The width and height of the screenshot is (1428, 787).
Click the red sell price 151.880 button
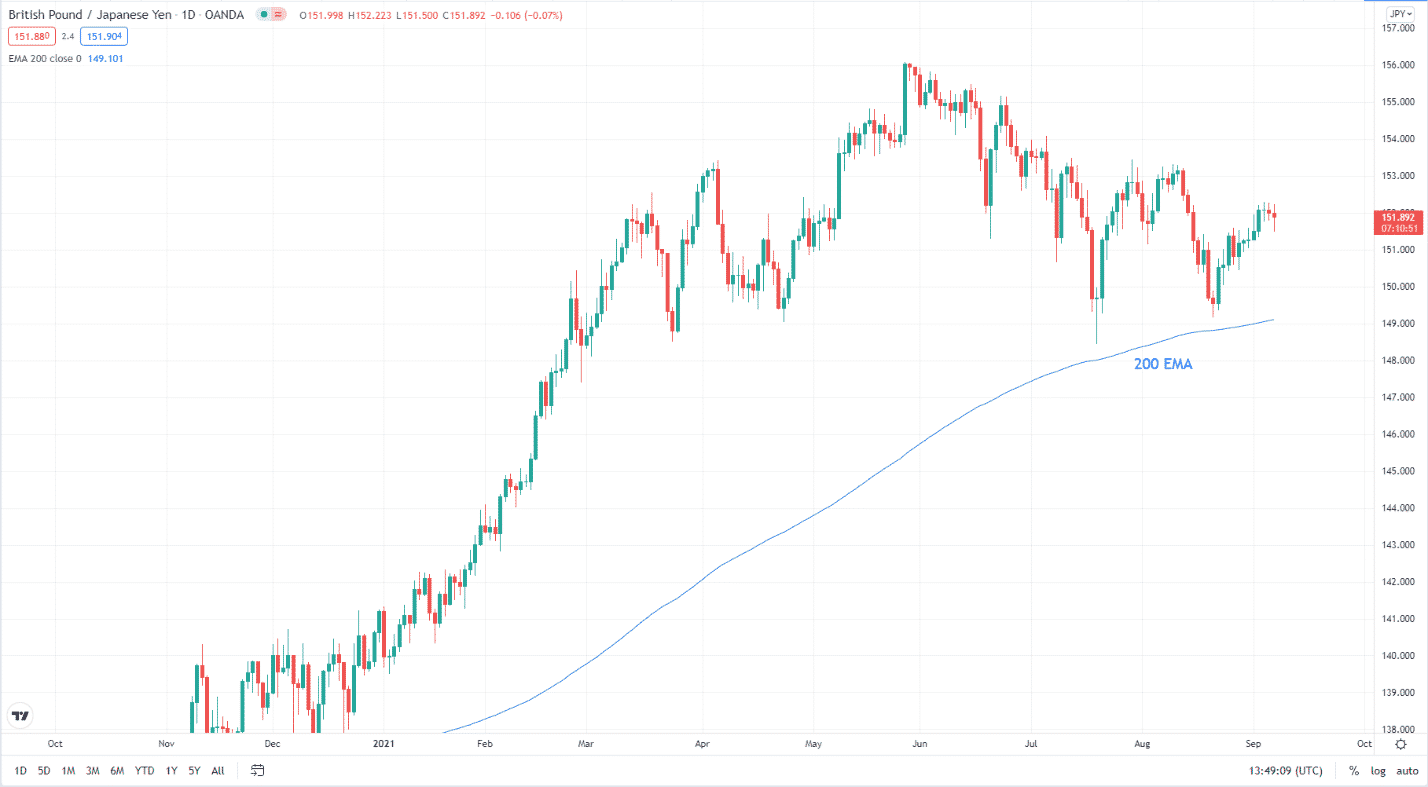[x=31, y=37]
